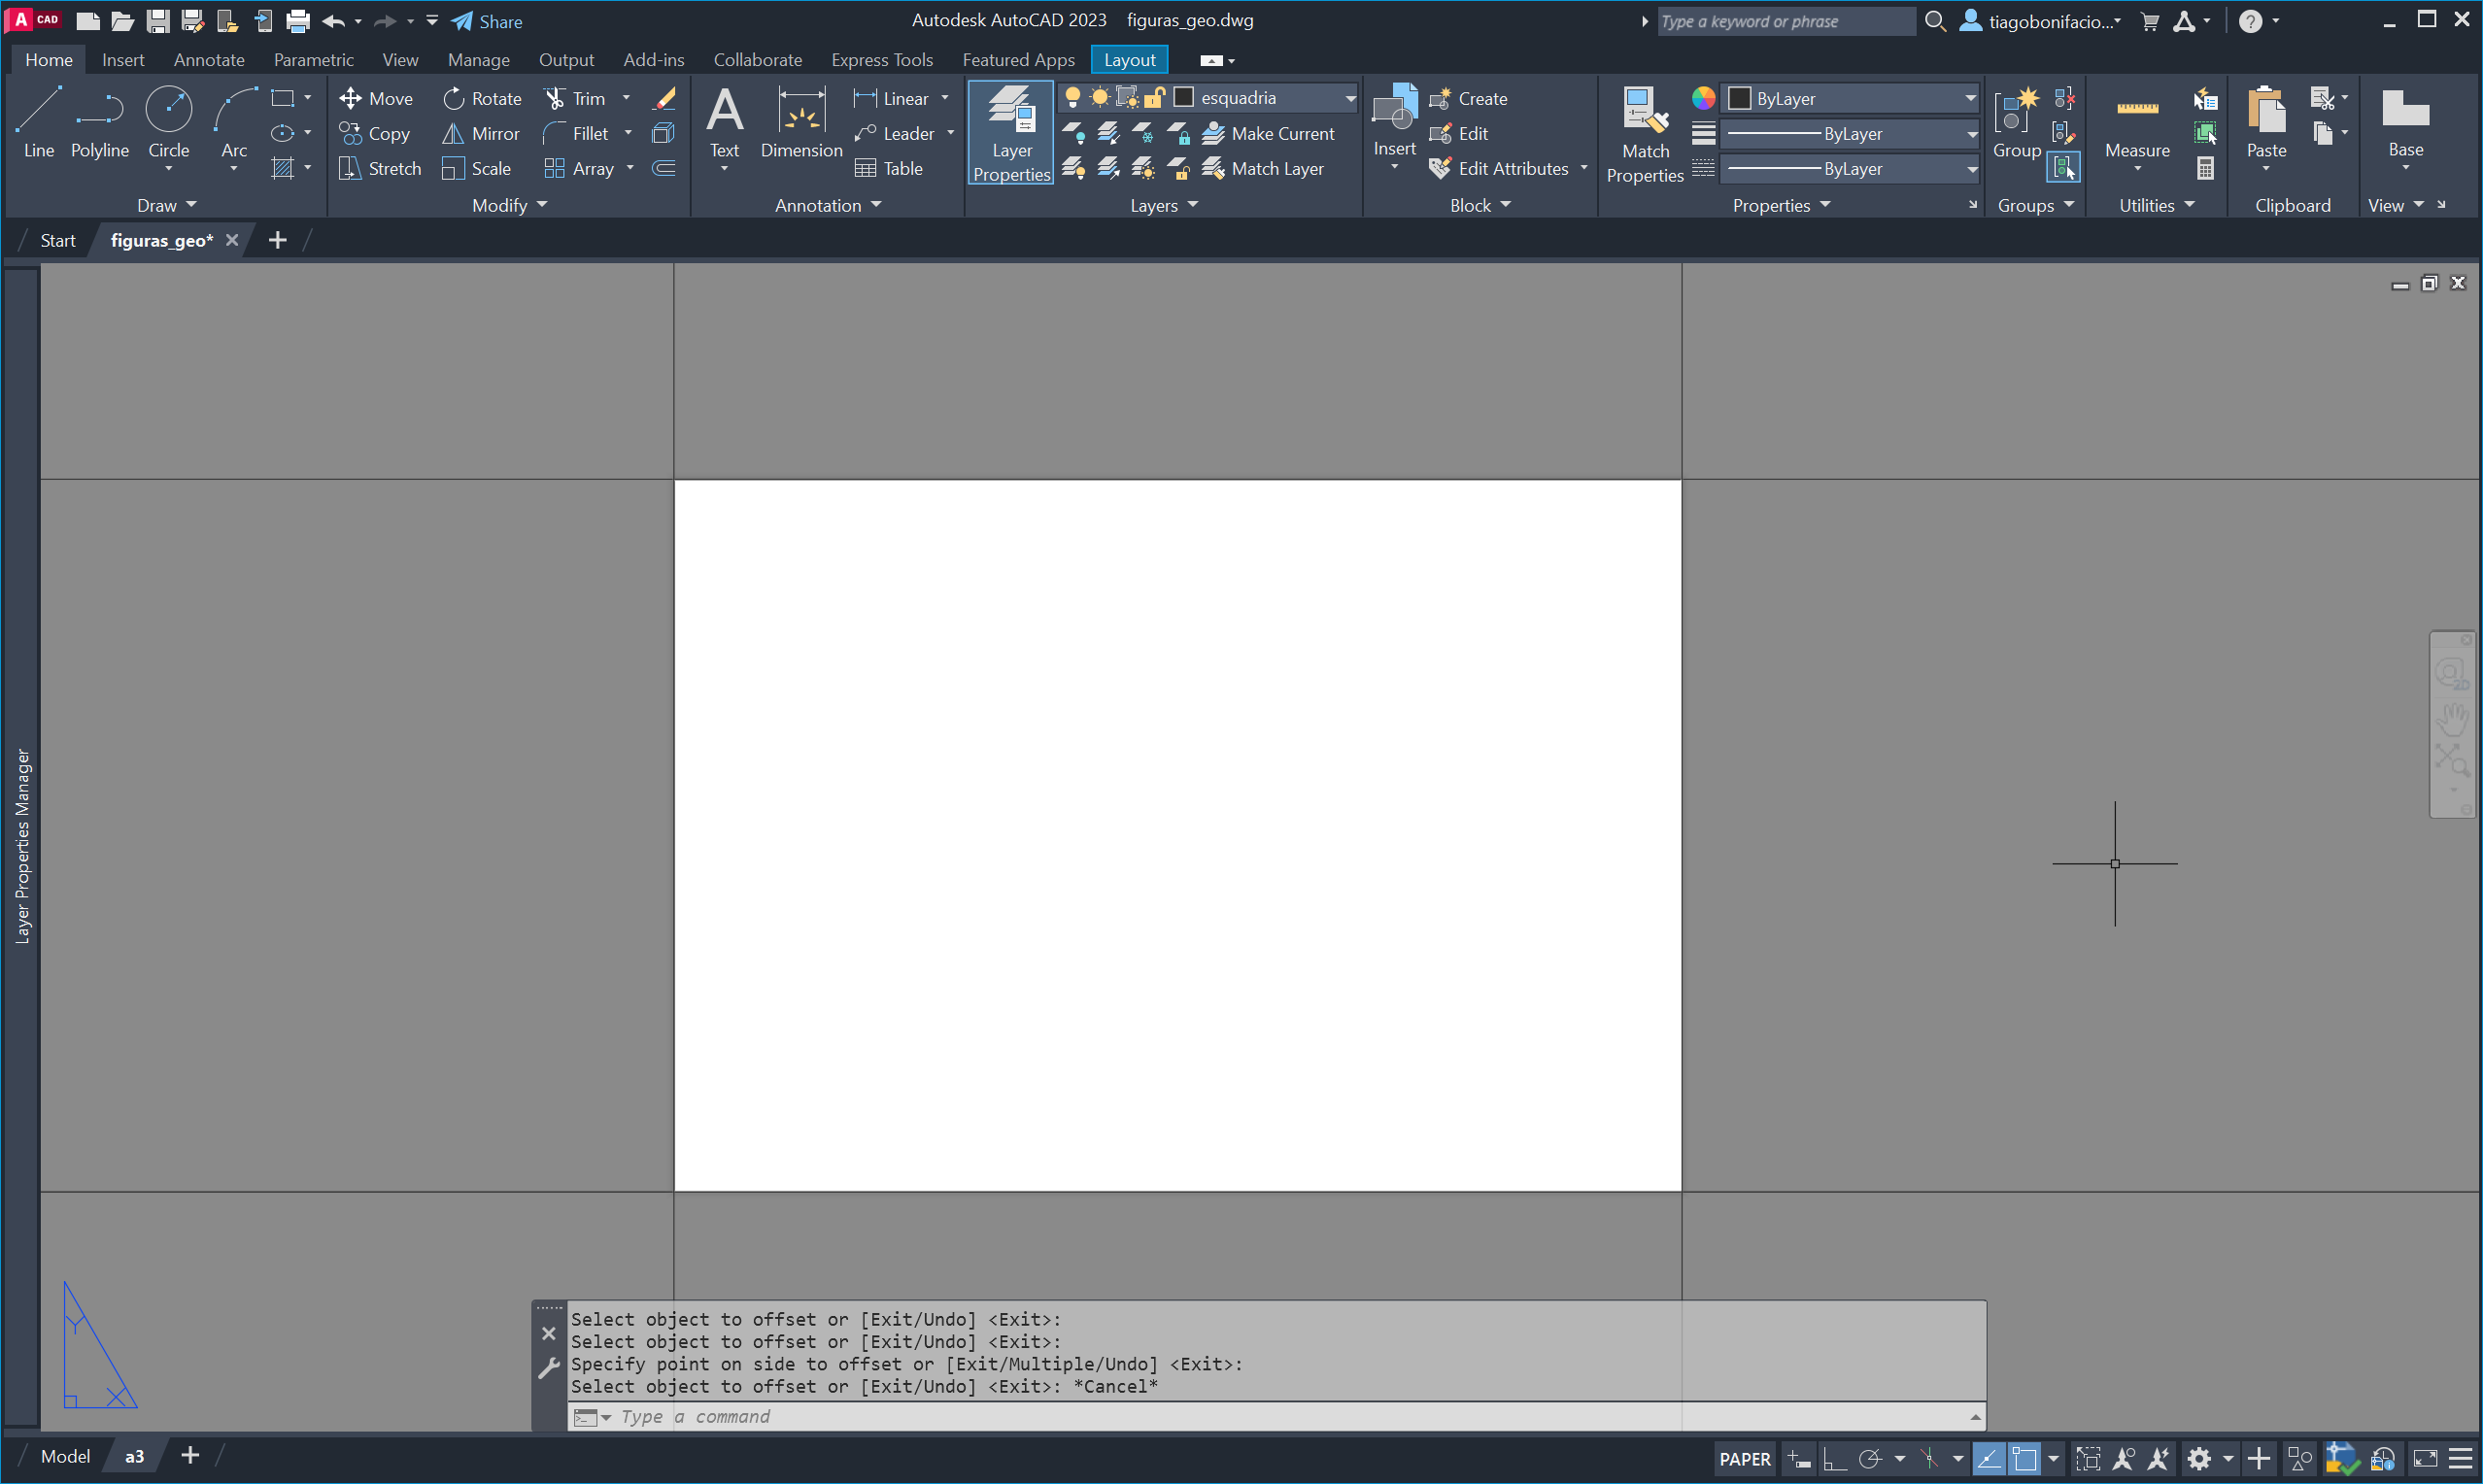Toggle PAPER space button in status bar
Viewport: 2483px width, 1484px height.
(1744, 1458)
